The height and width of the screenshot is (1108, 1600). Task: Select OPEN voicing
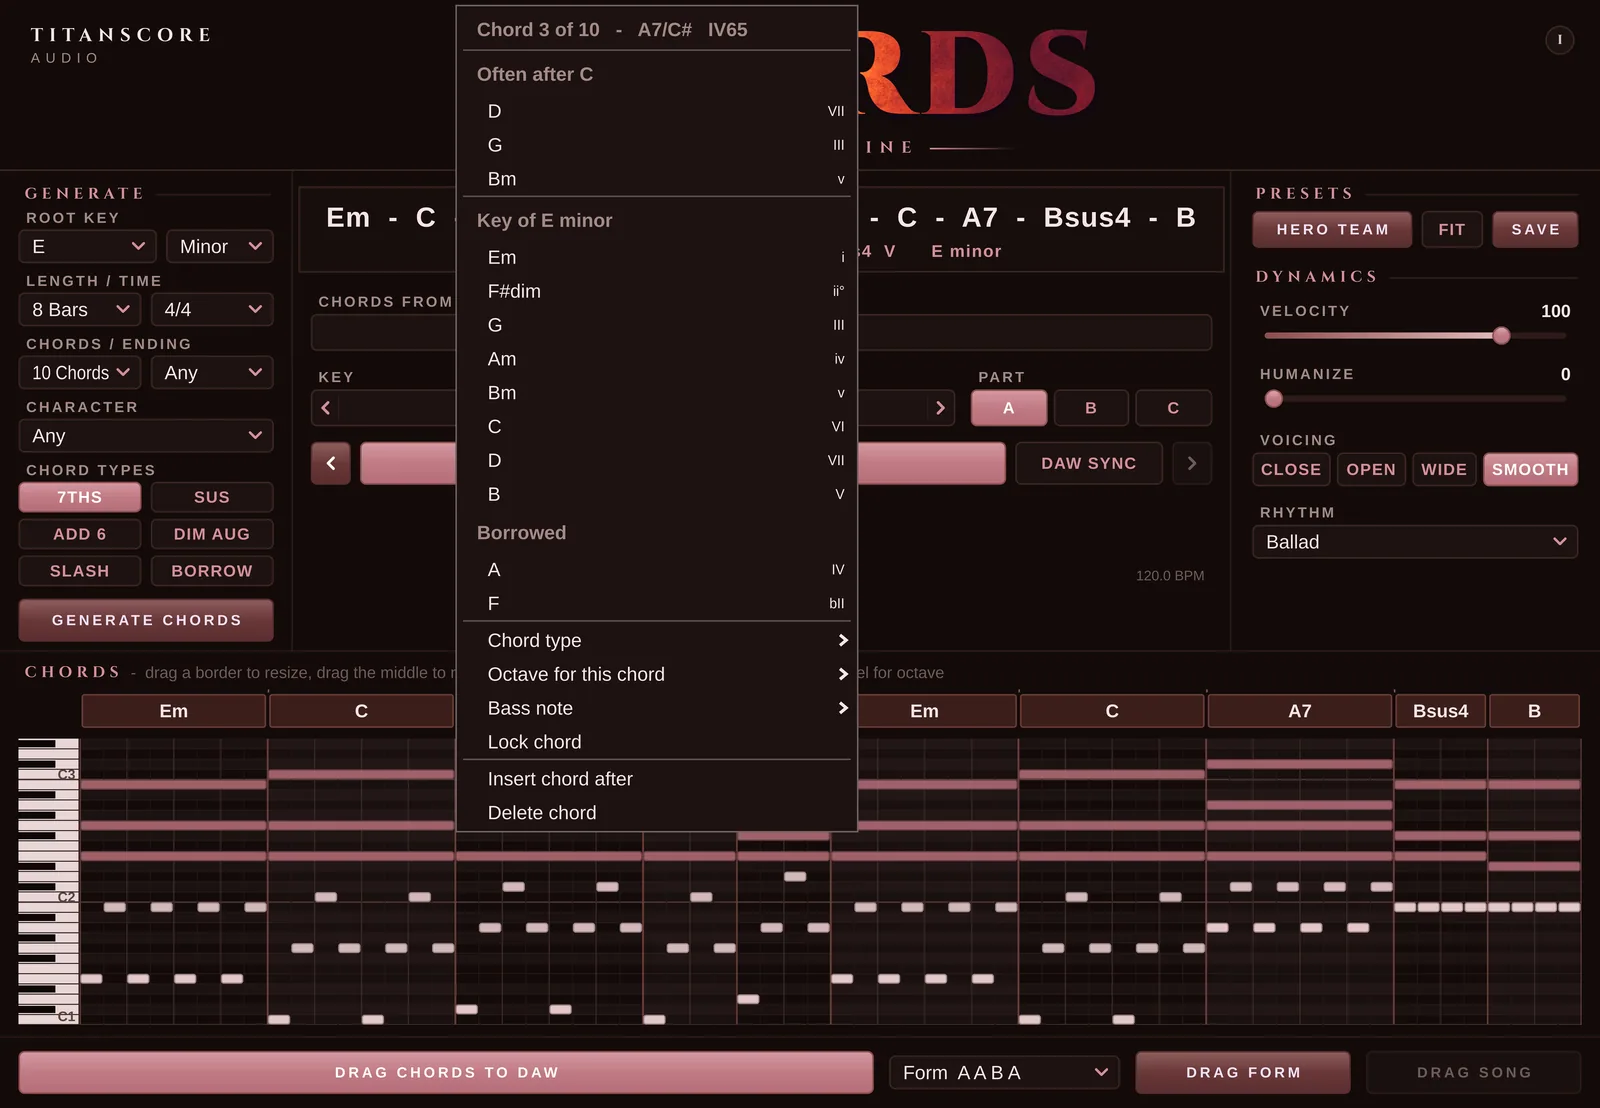coord(1371,469)
